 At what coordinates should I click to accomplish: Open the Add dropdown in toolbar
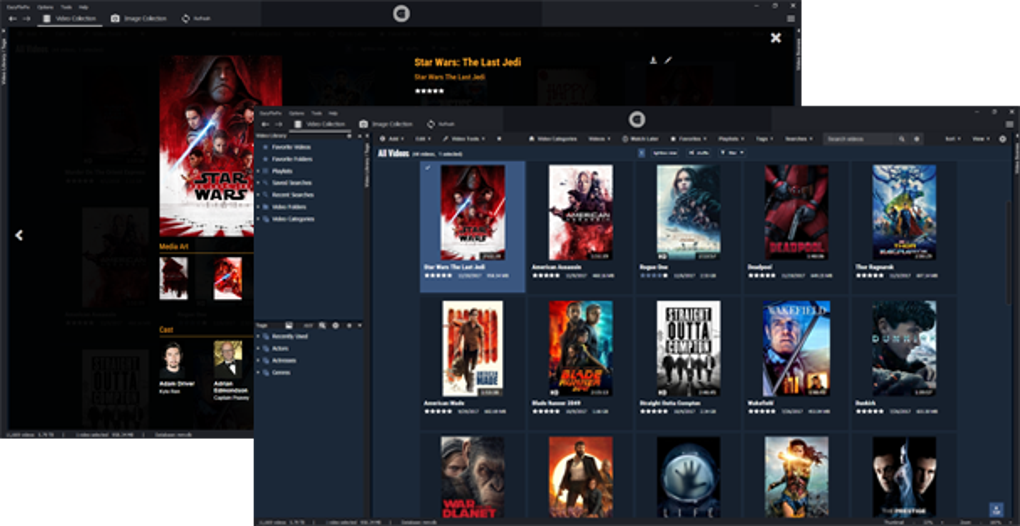392,139
